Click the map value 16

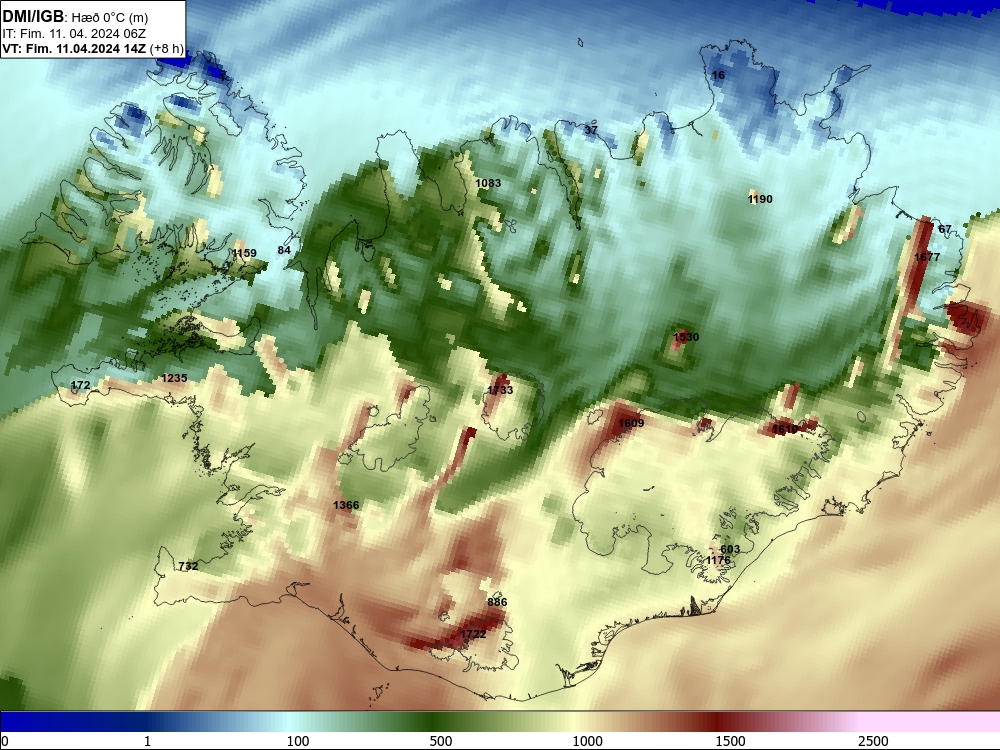coord(718,75)
